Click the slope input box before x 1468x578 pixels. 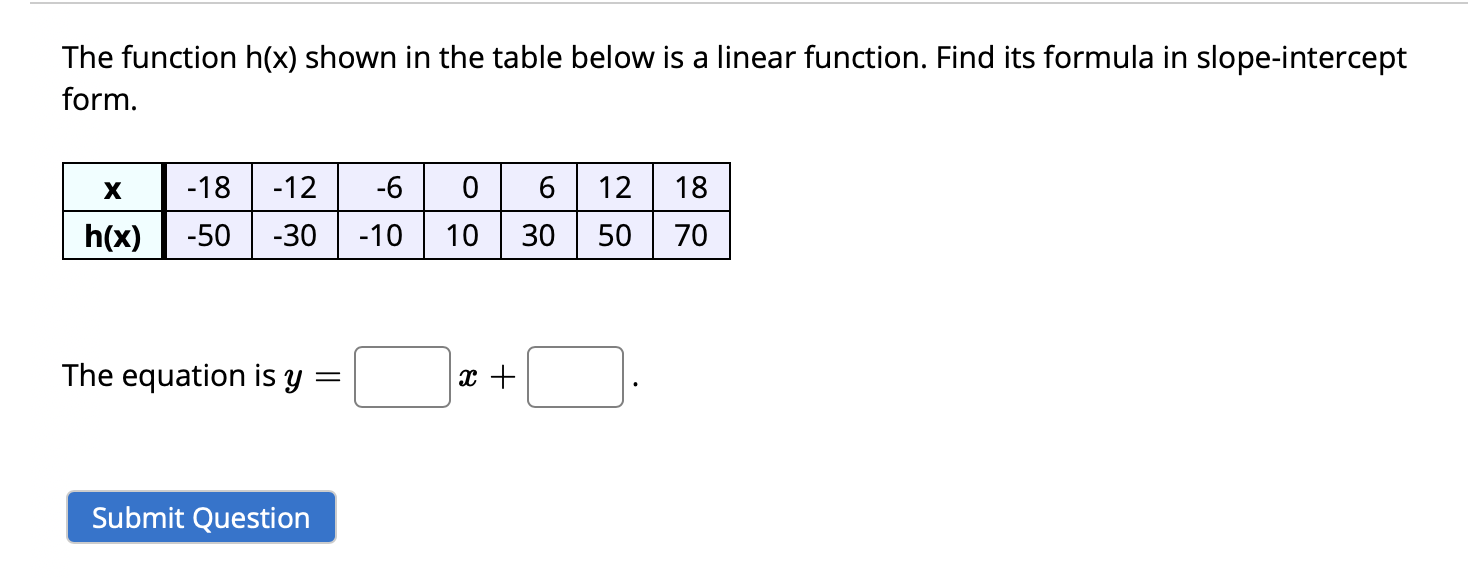400,377
